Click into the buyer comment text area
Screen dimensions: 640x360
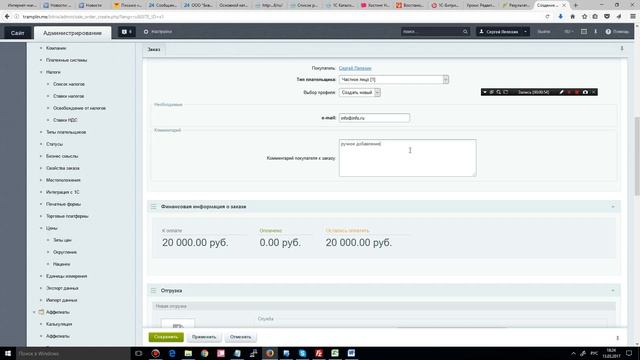pos(407,158)
